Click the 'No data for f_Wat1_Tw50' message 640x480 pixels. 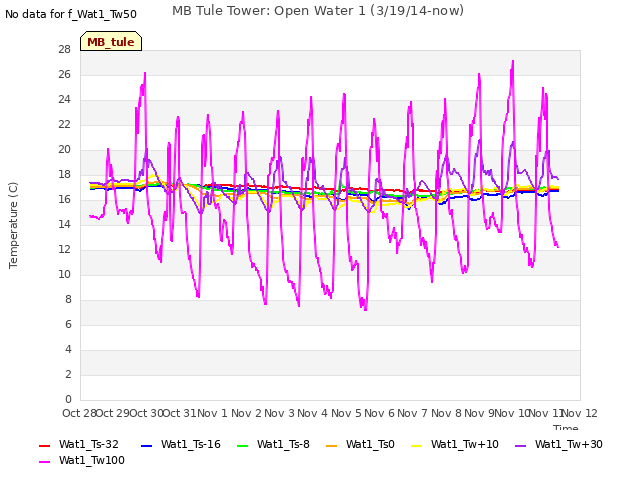[71, 14]
